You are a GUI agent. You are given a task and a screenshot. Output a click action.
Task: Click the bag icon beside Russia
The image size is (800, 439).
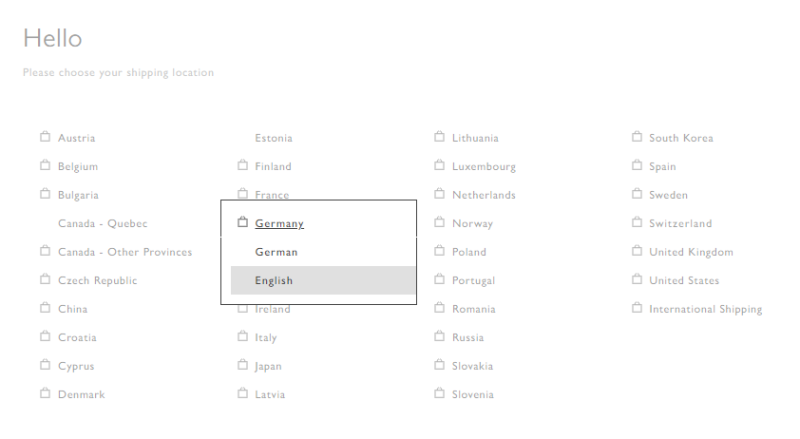(x=439, y=337)
